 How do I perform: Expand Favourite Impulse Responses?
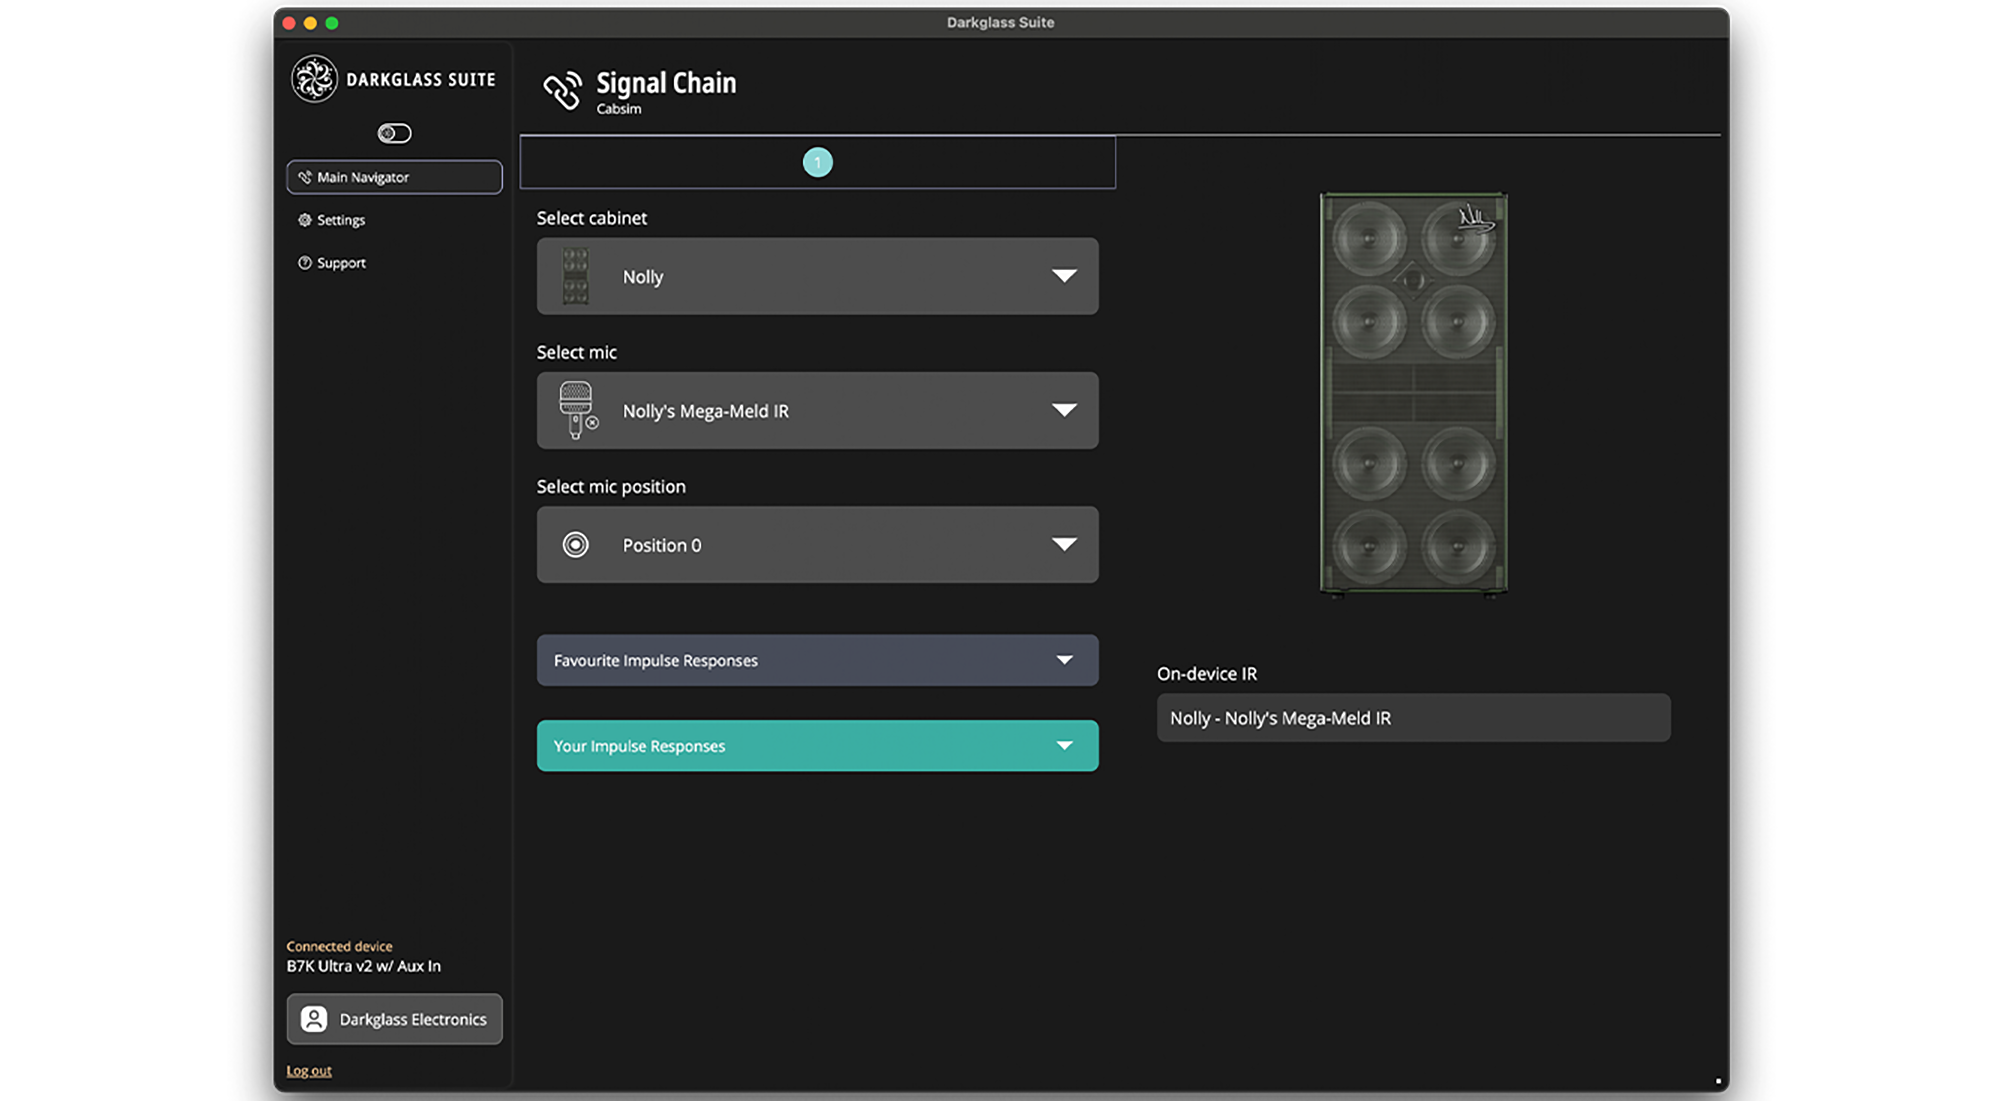(x=817, y=660)
